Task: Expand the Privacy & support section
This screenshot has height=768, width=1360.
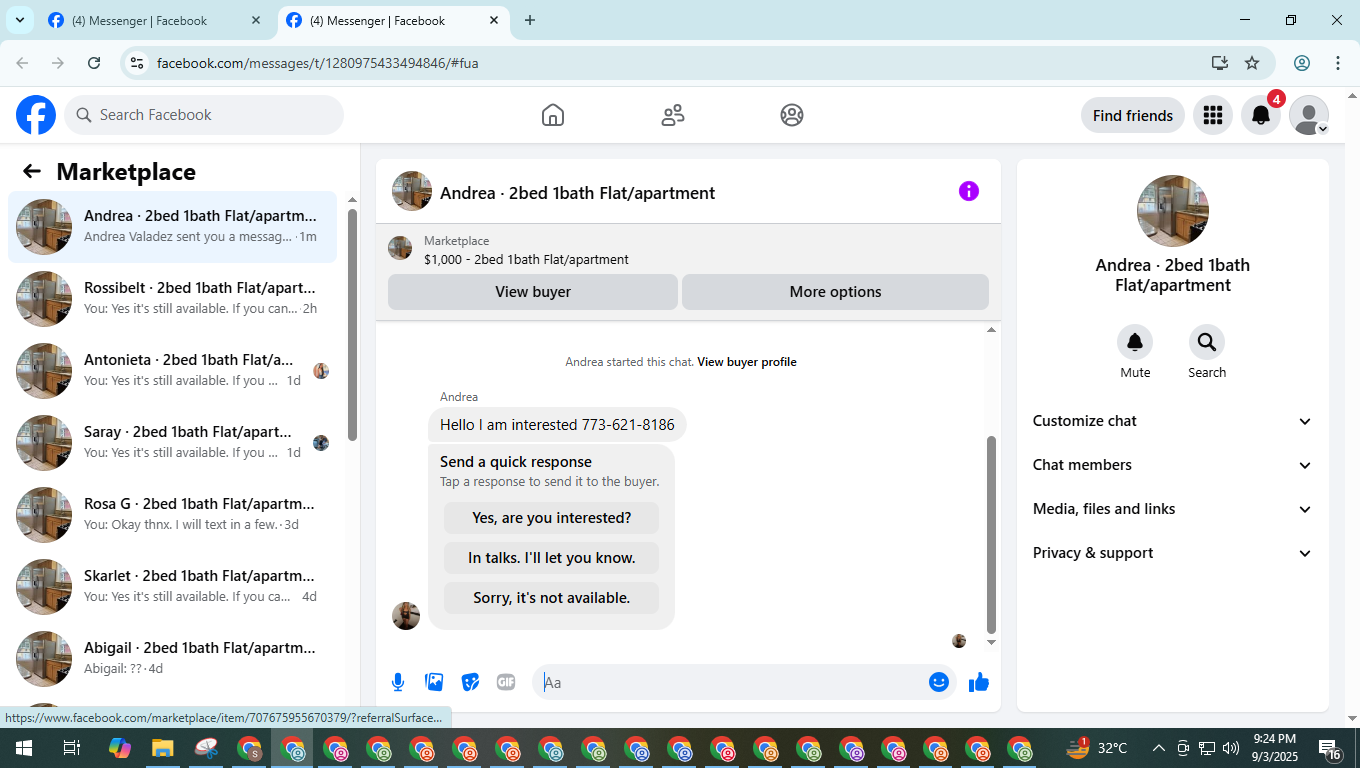Action: (1173, 553)
